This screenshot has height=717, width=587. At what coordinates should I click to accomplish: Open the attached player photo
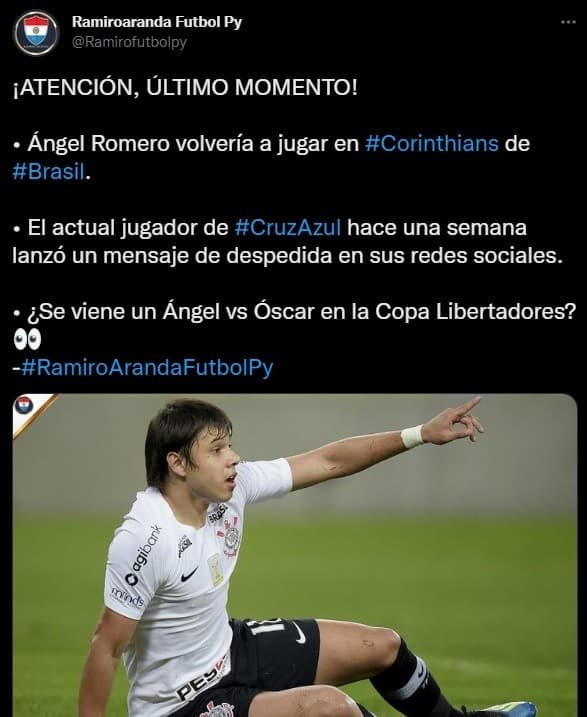295,555
